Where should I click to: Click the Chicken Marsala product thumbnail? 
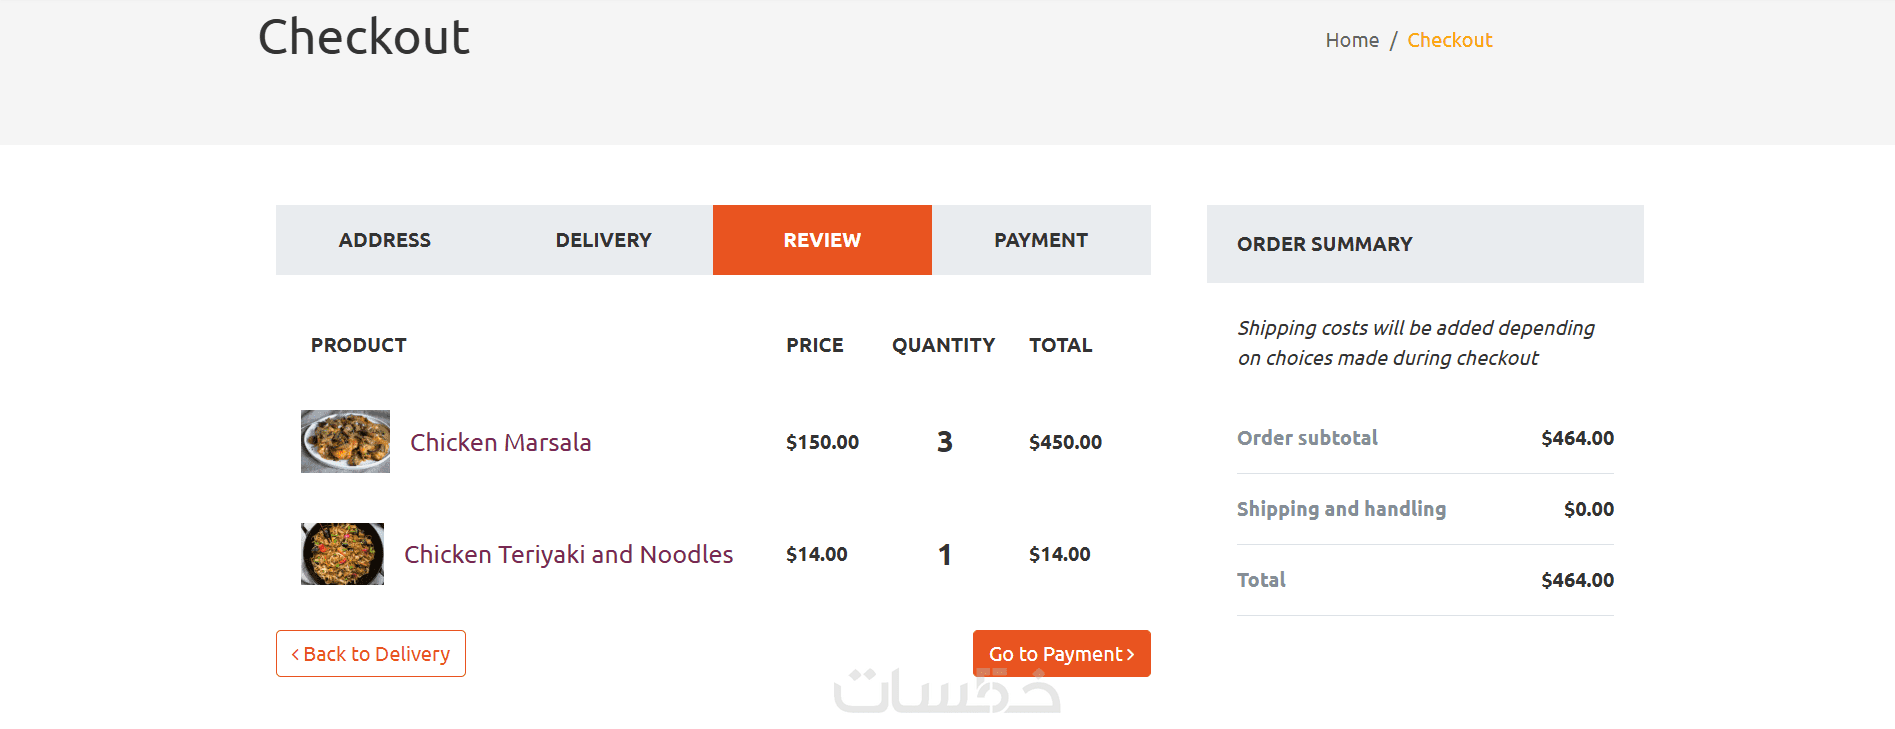(x=345, y=441)
